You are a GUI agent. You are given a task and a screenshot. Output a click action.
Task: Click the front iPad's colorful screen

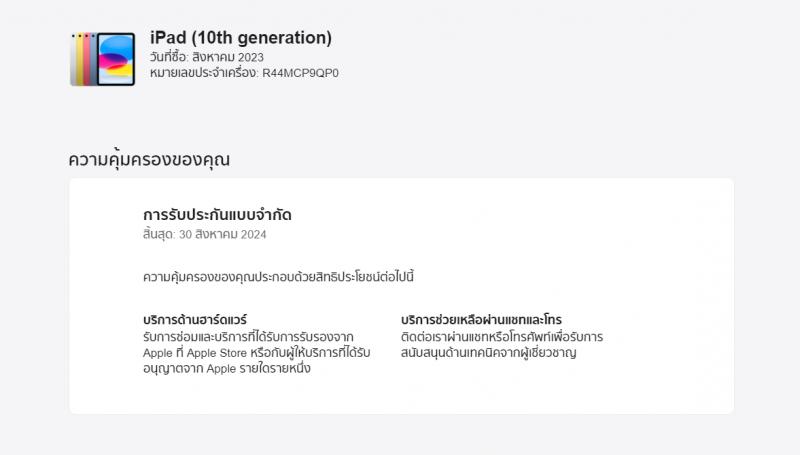117,60
